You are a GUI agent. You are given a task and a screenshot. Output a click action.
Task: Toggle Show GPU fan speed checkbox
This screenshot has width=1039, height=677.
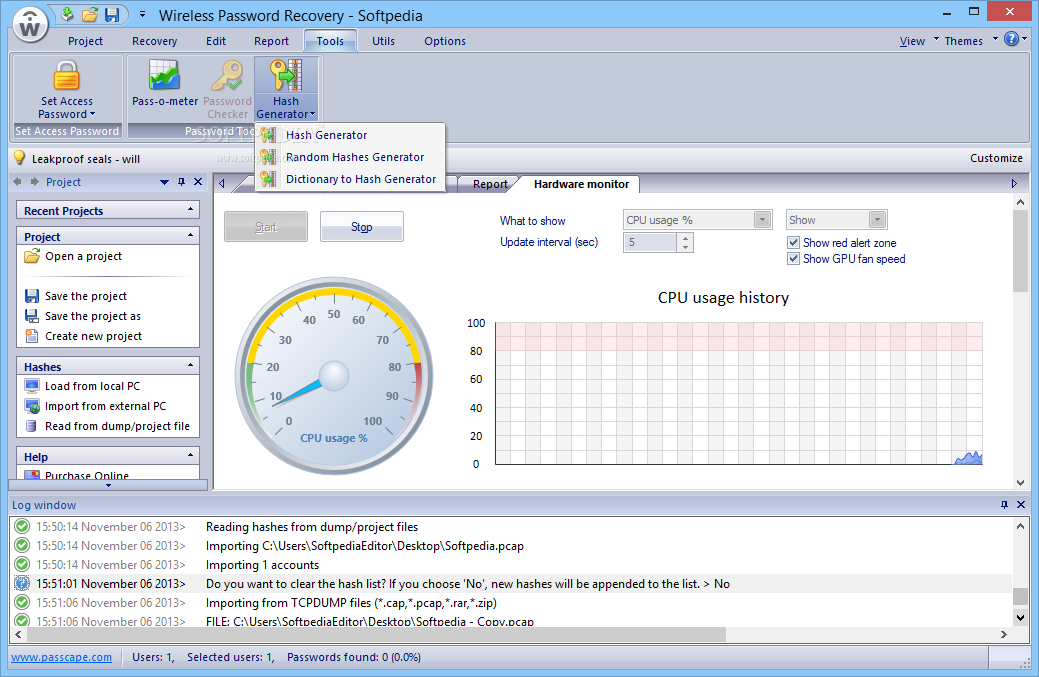(x=793, y=258)
